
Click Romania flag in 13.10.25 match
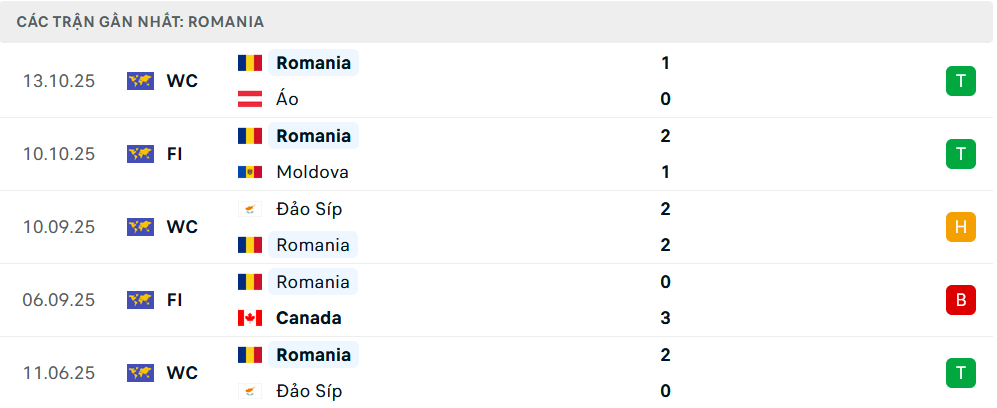pos(249,63)
